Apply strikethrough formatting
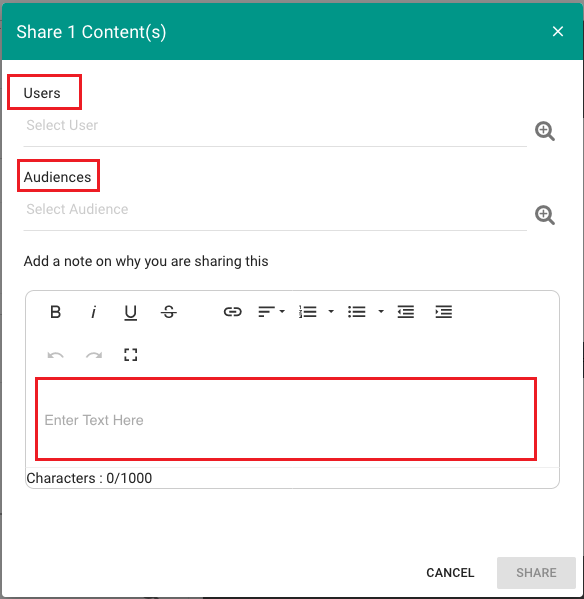The image size is (584, 599). tap(168, 312)
